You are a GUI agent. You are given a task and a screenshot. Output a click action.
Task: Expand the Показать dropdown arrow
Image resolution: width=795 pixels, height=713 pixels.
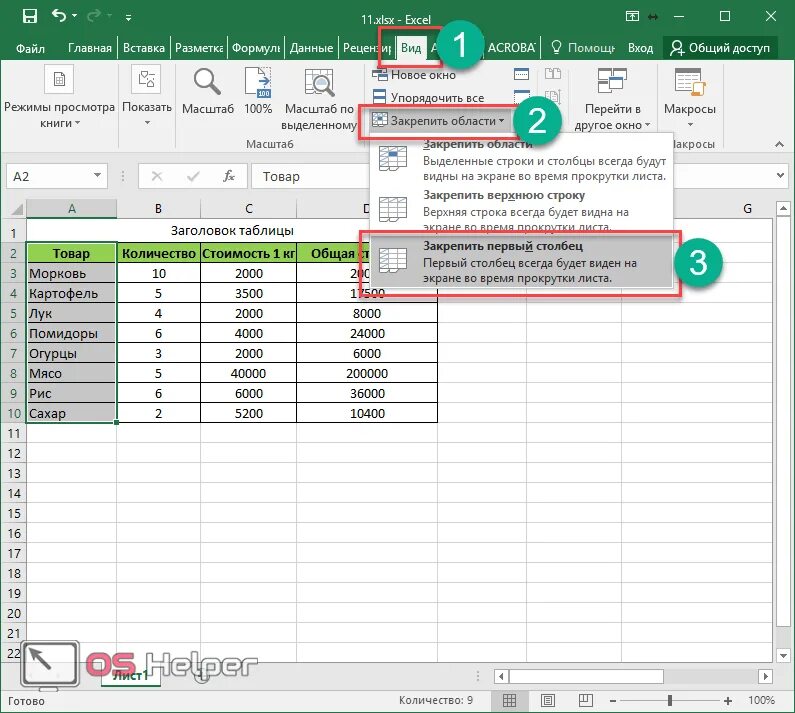click(147, 122)
